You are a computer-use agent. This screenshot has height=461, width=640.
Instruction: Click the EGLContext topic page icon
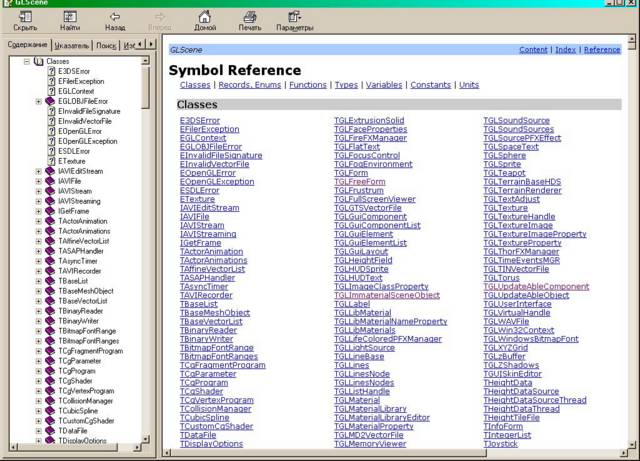(51, 91)
